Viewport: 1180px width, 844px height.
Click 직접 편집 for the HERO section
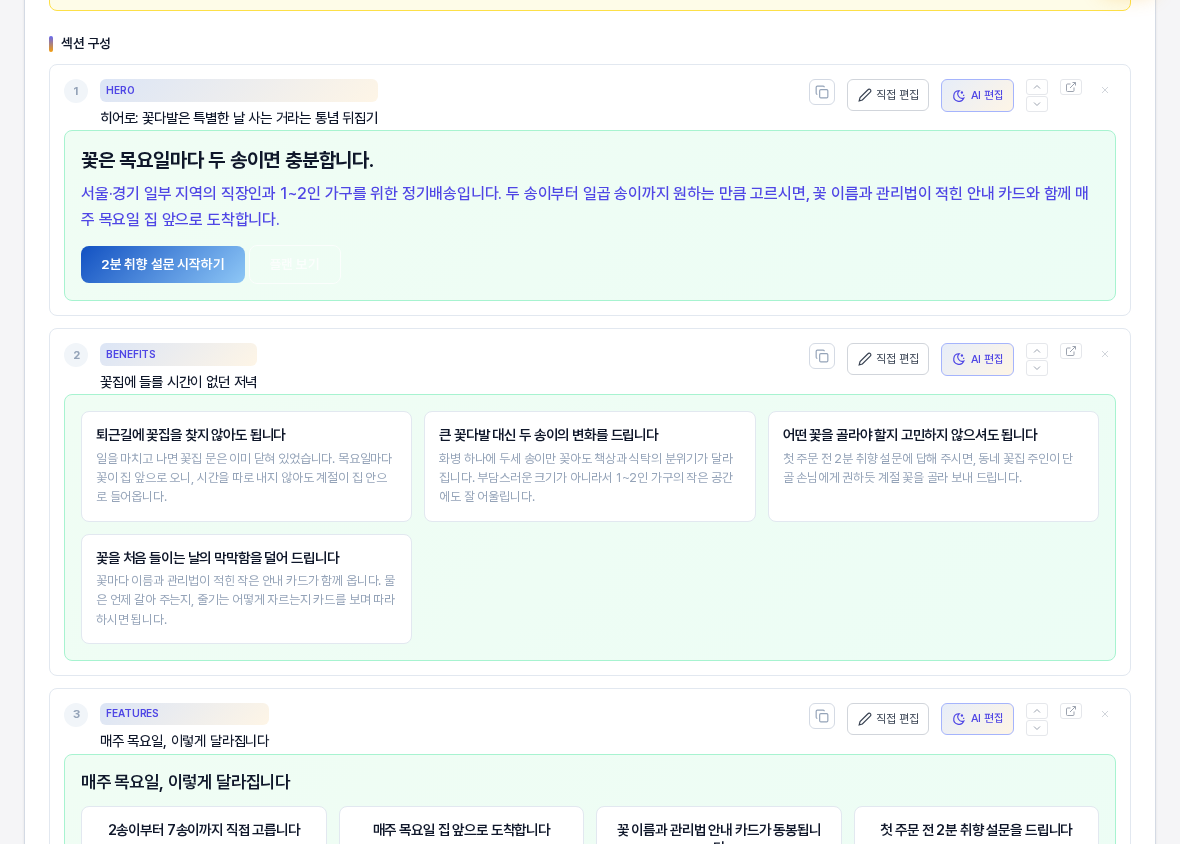click(888, 96)
